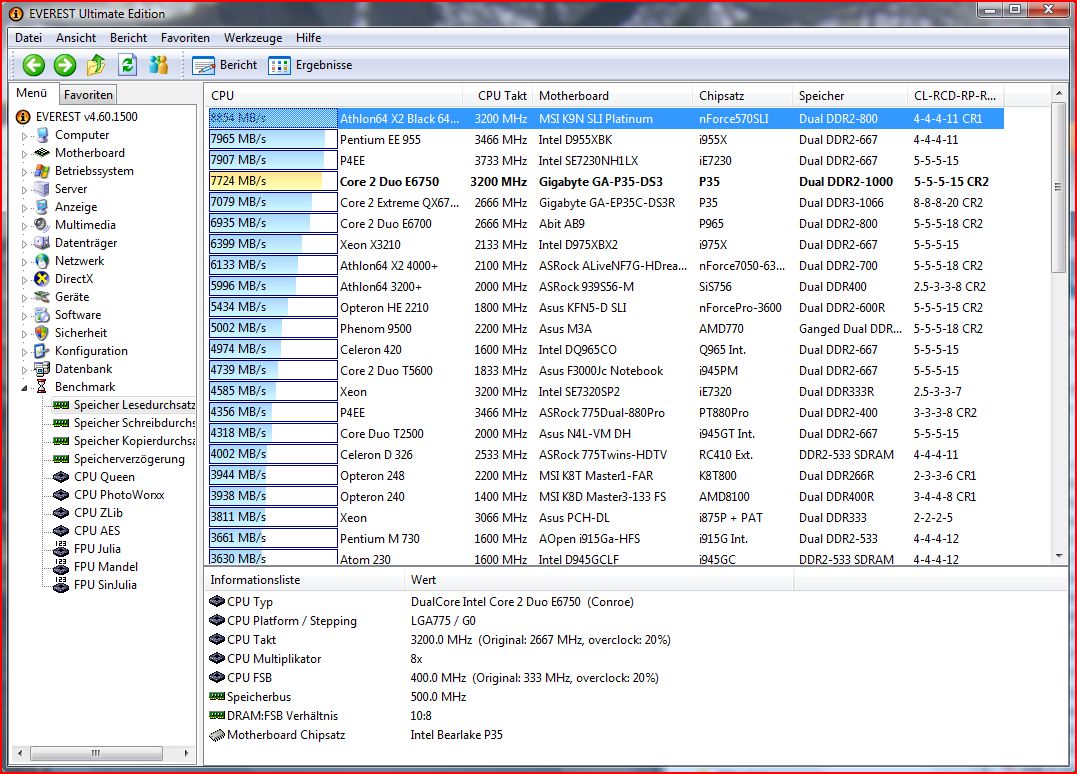Expand the Server tree node
The width and height of the screenshot is (1077, 774).
(x=24, y=190)
